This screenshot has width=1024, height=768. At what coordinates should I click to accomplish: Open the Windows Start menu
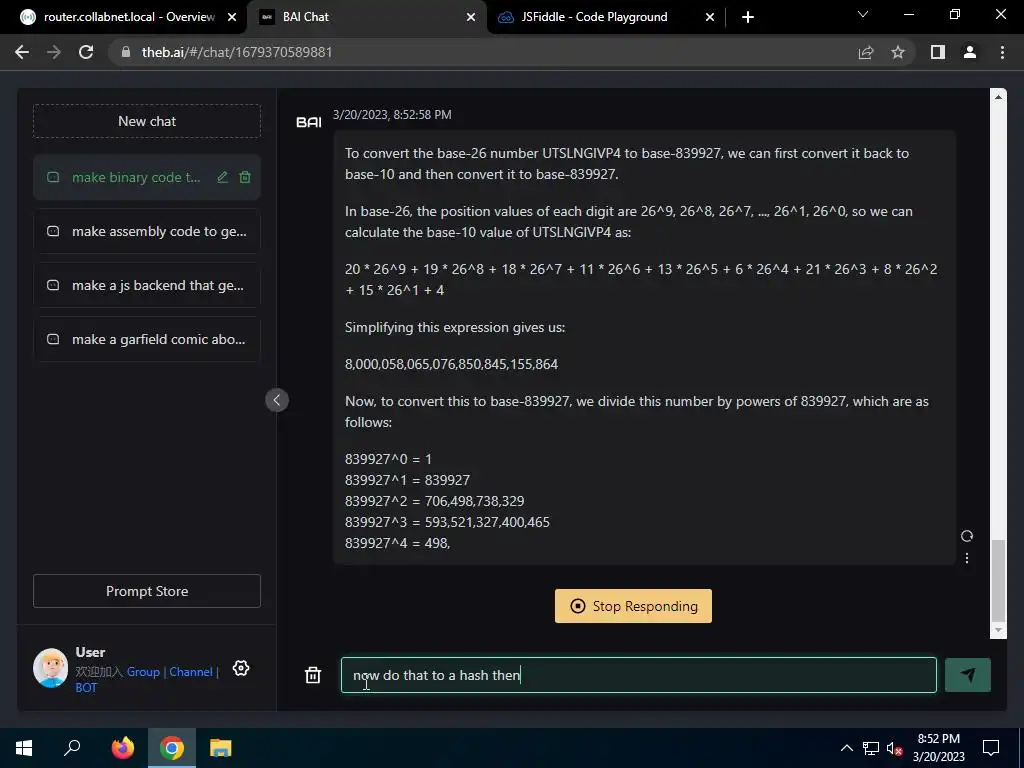coord(24,748)
